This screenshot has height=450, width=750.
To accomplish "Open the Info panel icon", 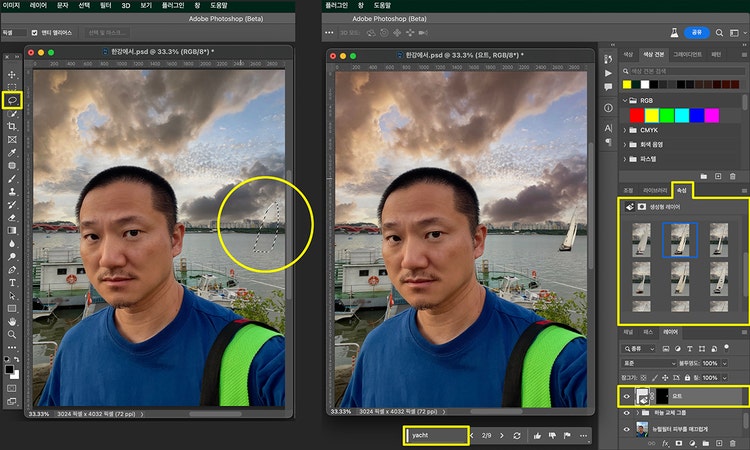I will 608,108.
